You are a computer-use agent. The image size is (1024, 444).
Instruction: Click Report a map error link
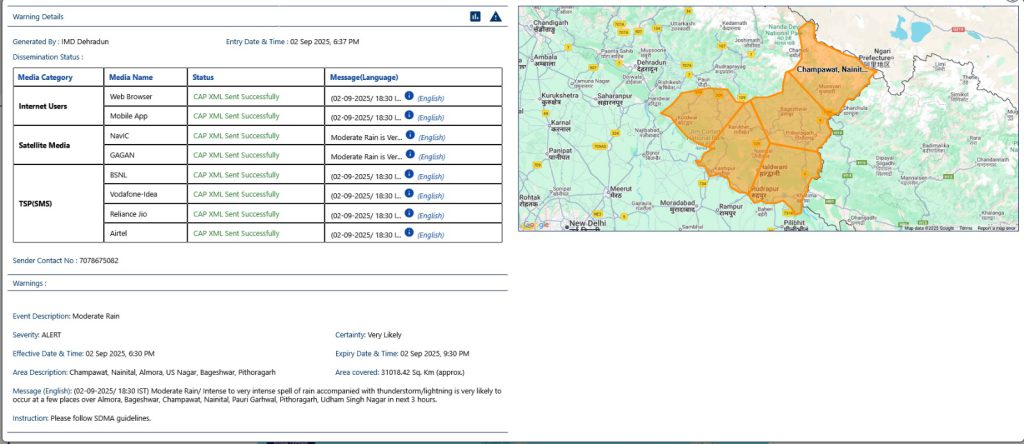click(x=997, y=228)
